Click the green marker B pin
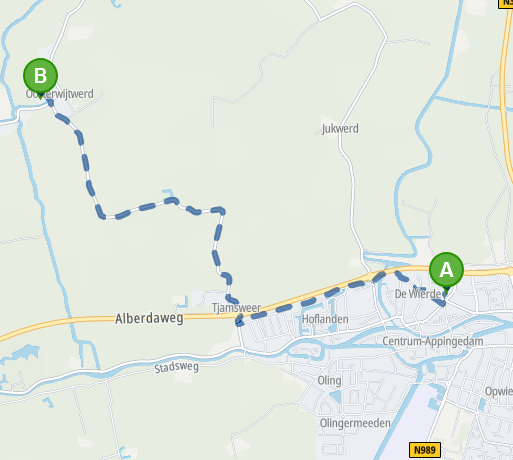Screen dimensions: 513x460 [x=40, y=77]
